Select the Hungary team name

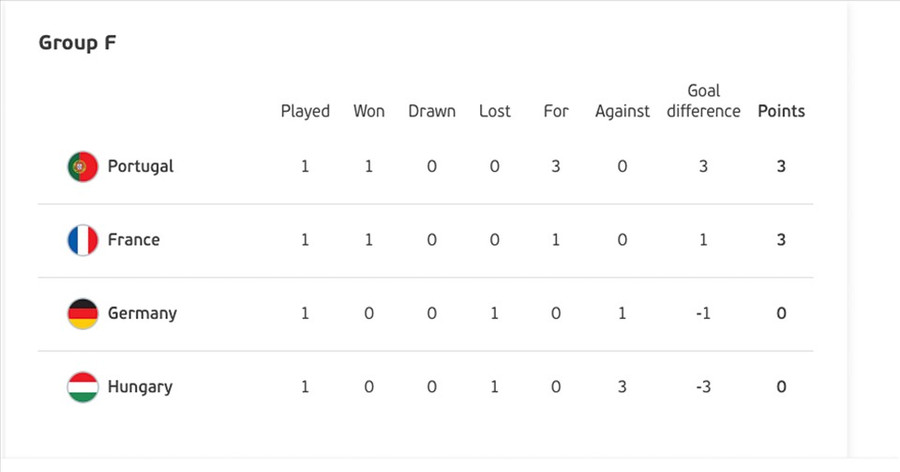[x=140, y=387]
